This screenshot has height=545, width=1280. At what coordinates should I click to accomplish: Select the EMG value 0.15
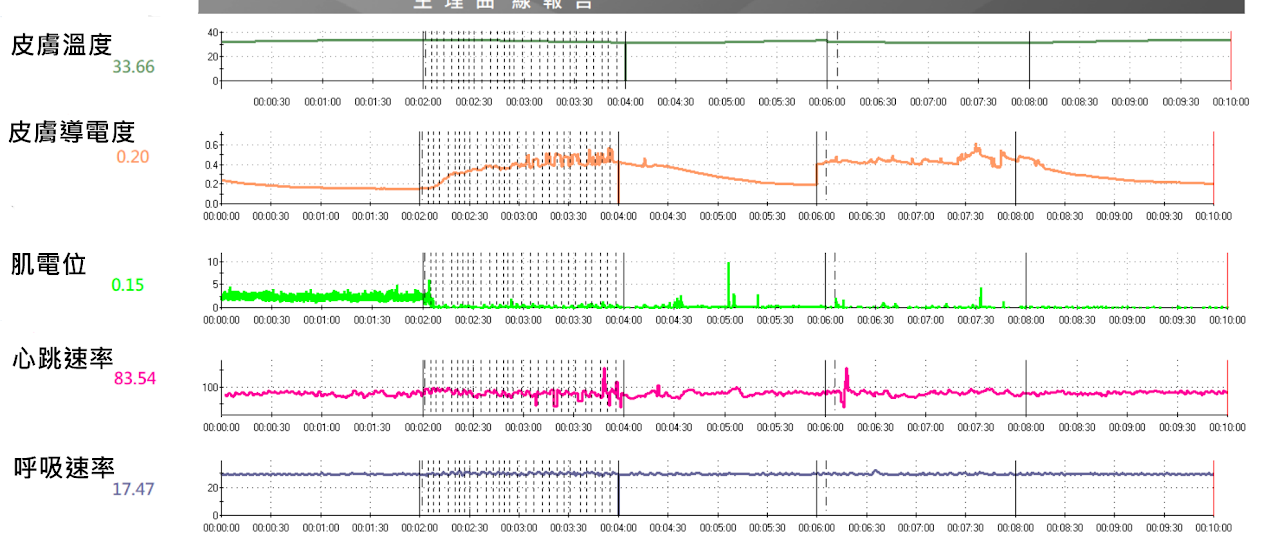127,285
